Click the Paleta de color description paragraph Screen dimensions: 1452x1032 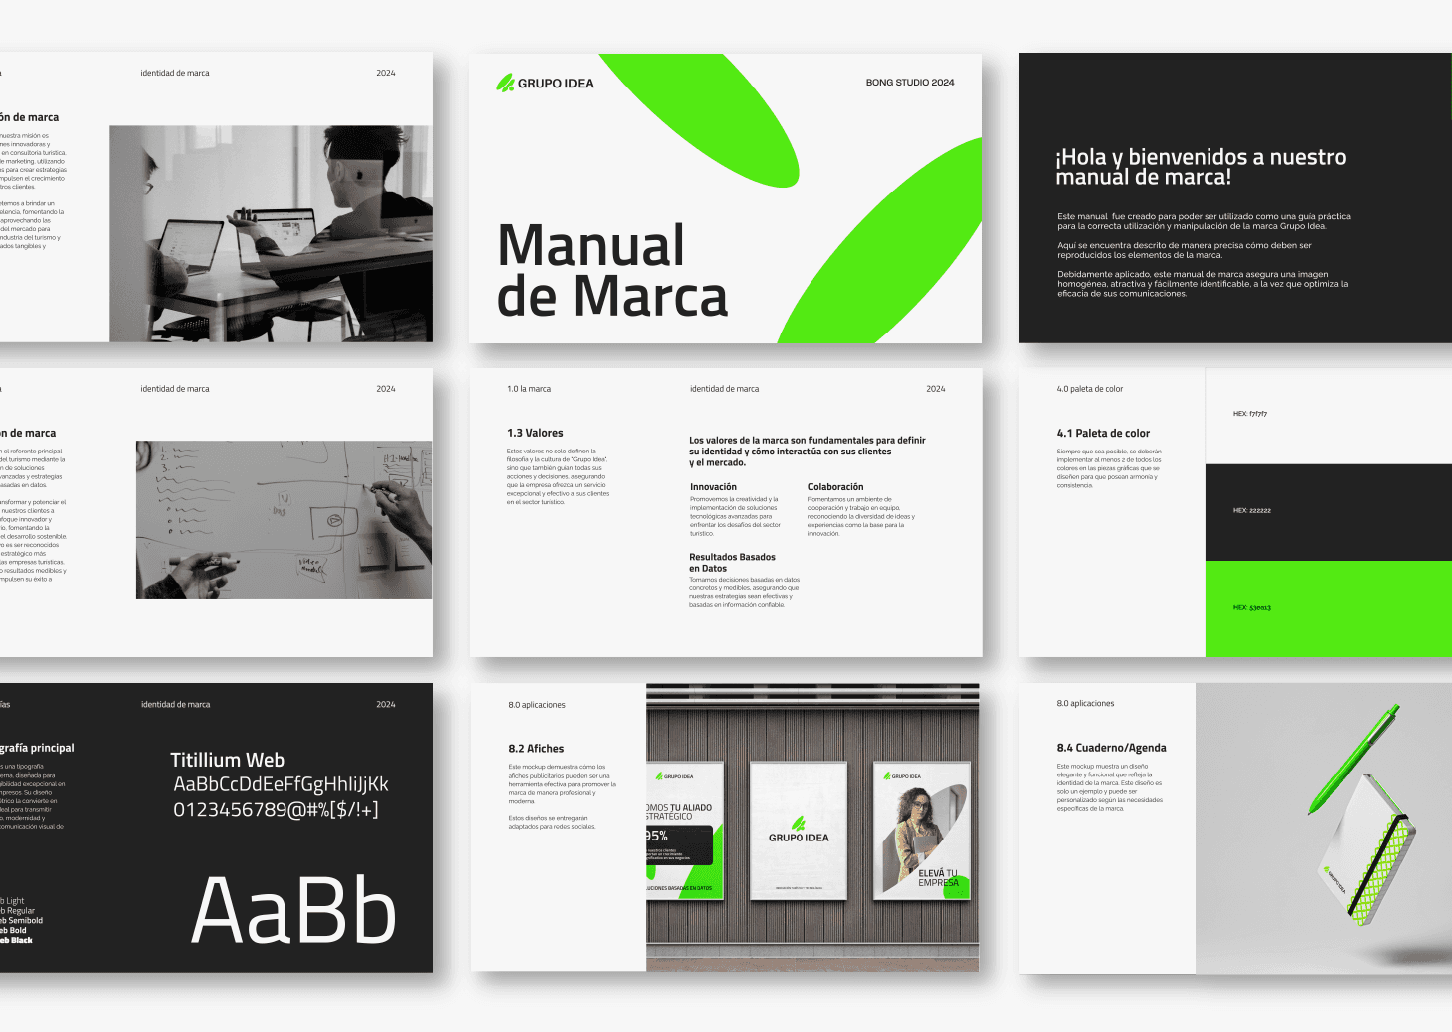pos(1109,468)
